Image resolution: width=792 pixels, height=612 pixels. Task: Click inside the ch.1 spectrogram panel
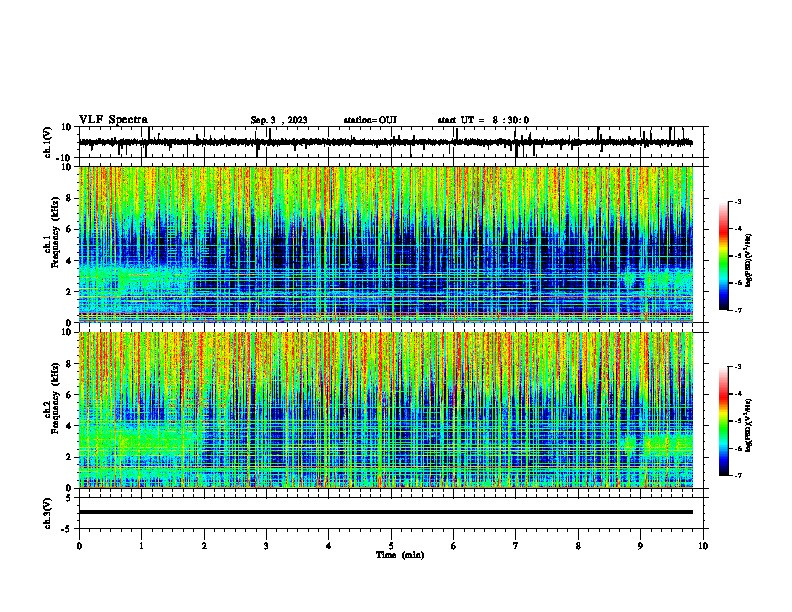(386, 244)
